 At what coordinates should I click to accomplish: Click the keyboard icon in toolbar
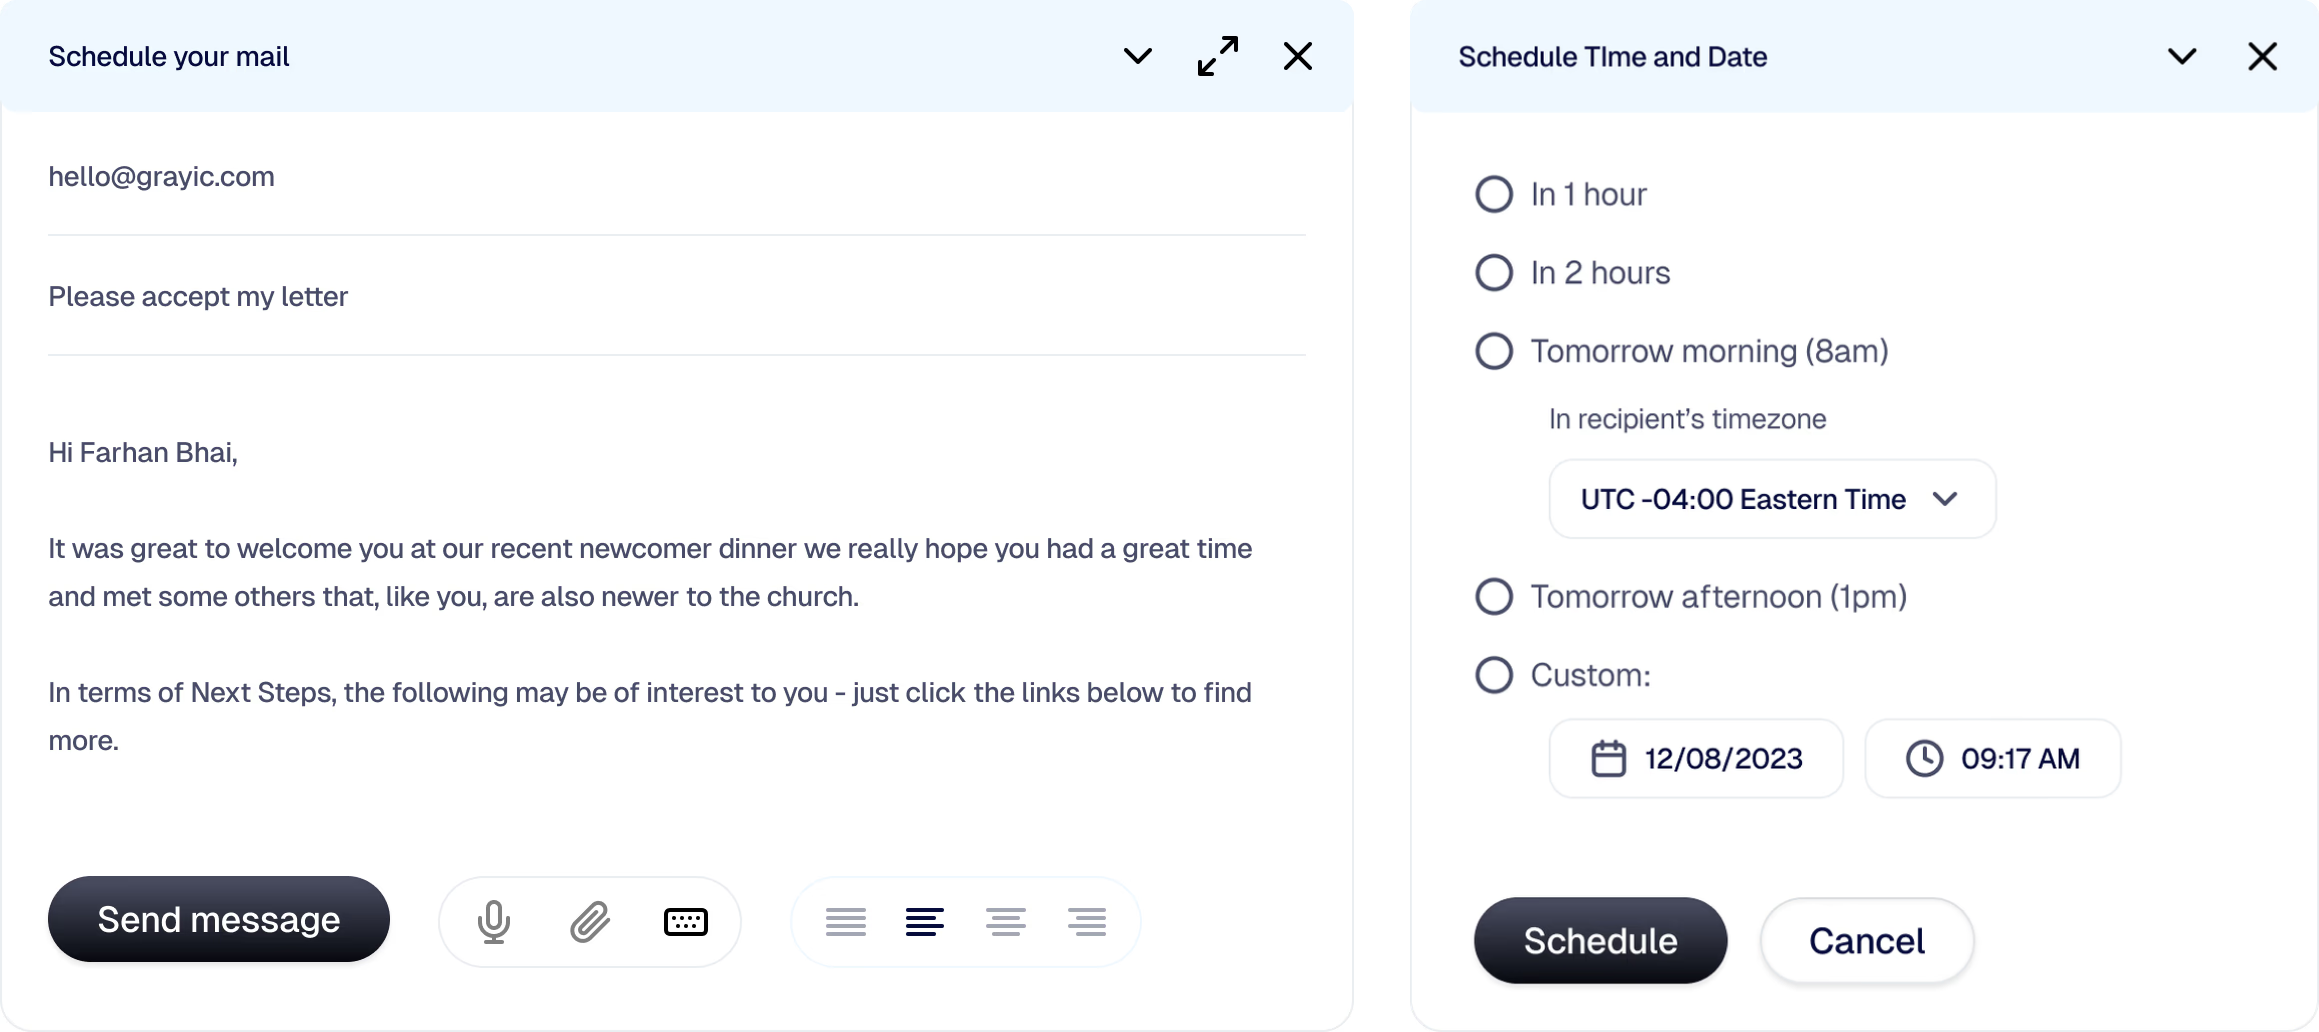686,921
